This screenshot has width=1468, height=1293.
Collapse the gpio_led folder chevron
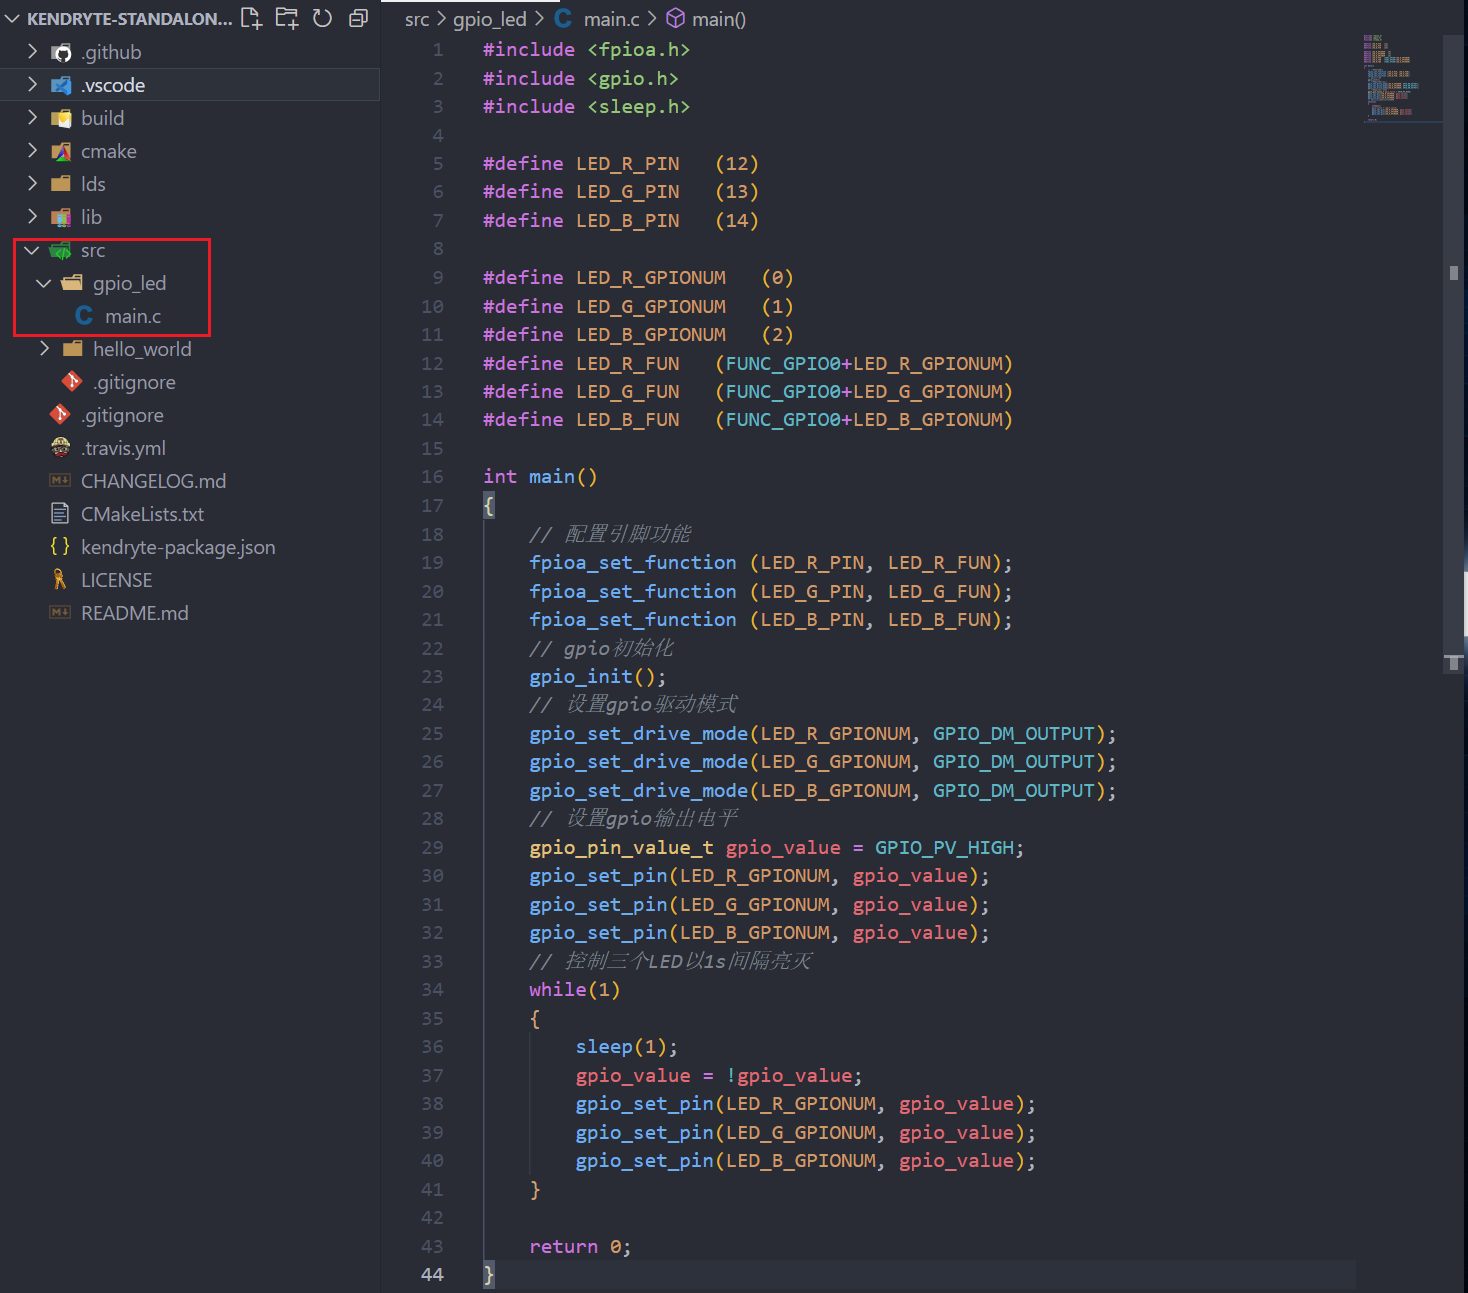[x=44, y=283]
